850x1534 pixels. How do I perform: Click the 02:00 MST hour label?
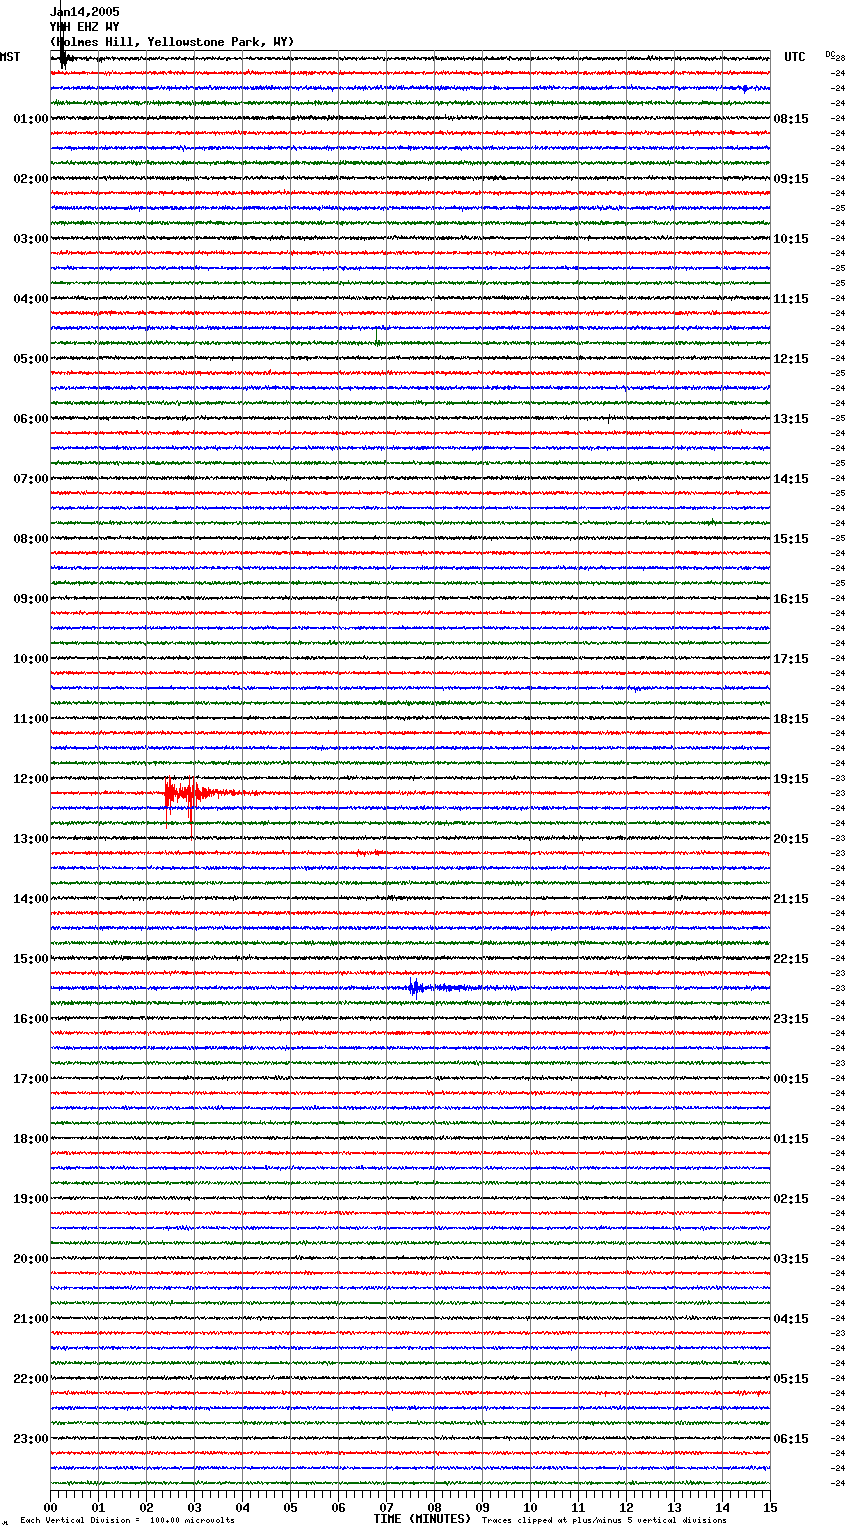pyautogui.click(x=30, y=179)
